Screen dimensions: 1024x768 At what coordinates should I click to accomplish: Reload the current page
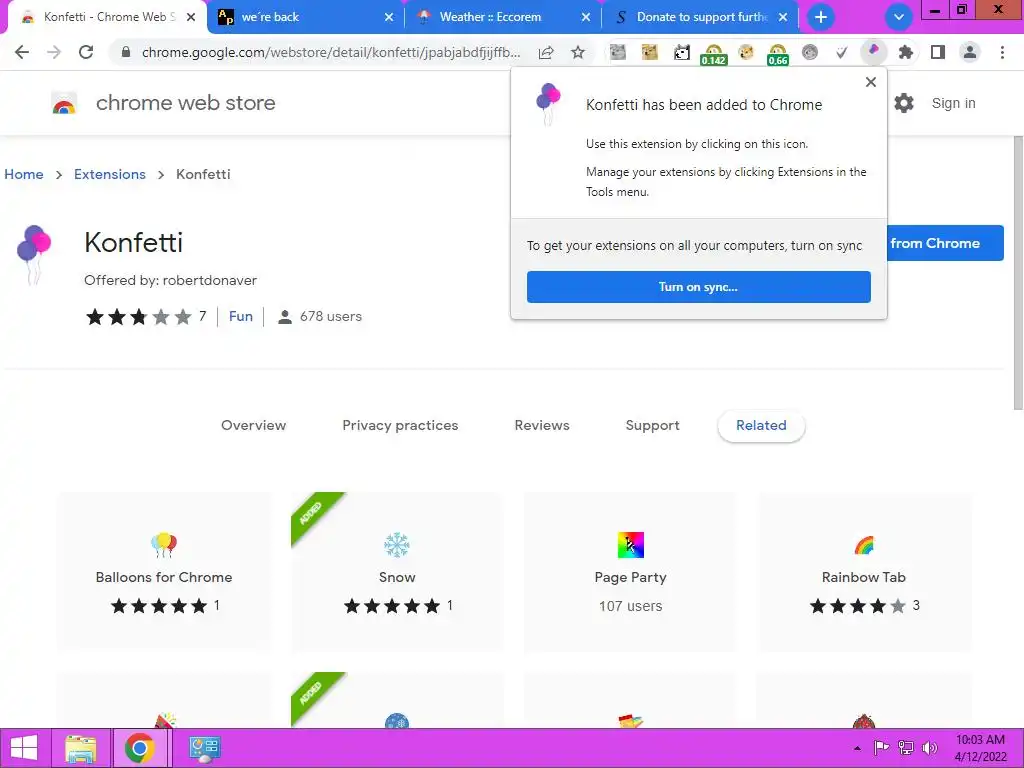(x=86, y=52)
